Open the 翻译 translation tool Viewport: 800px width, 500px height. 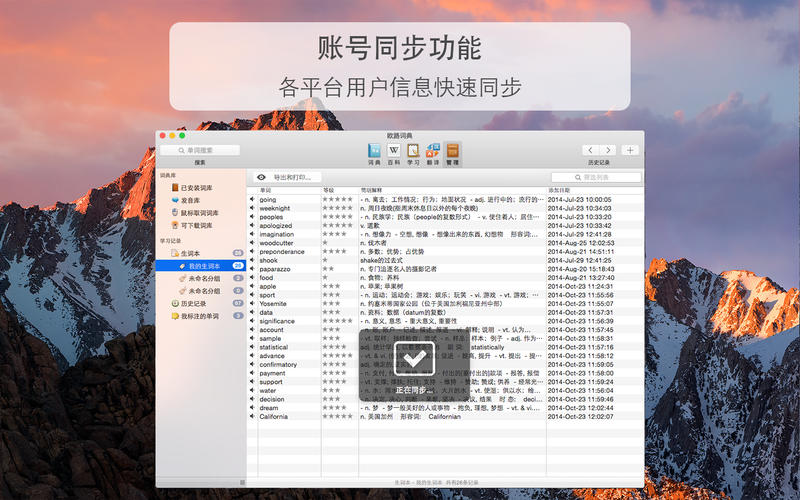pos(433,152)
